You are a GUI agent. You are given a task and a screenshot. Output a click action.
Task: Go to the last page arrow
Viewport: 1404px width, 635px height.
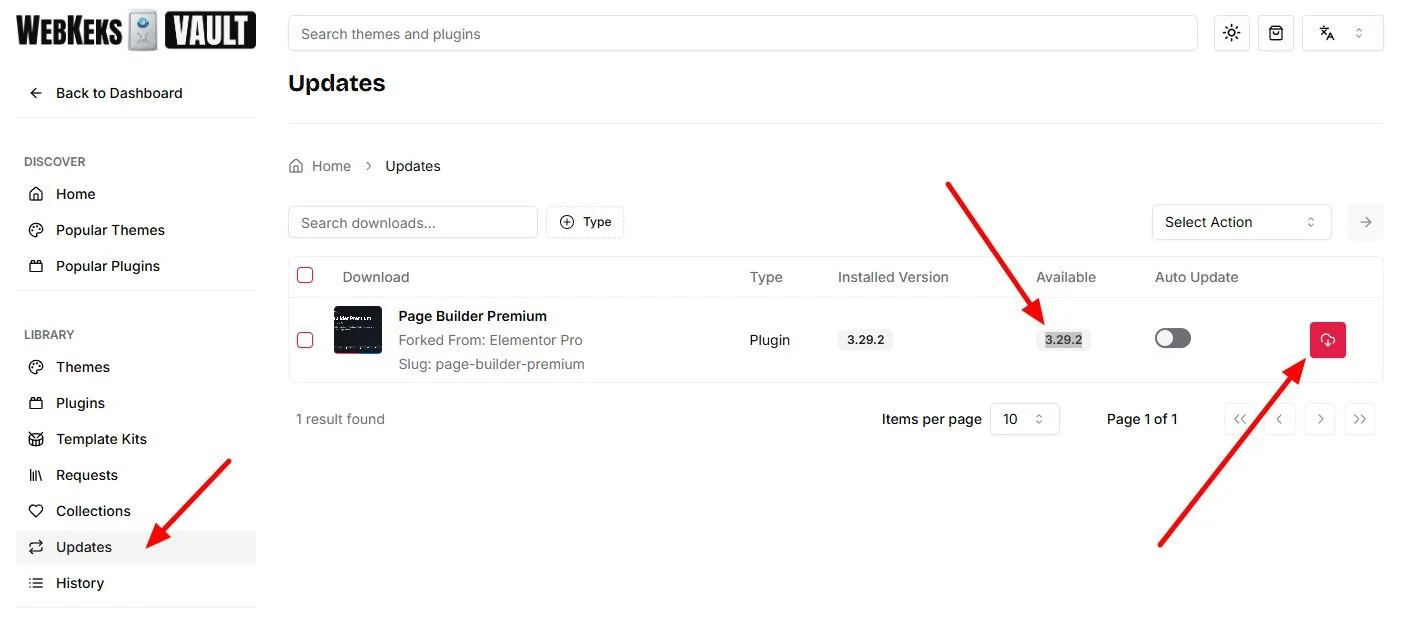pos(1359,419)
